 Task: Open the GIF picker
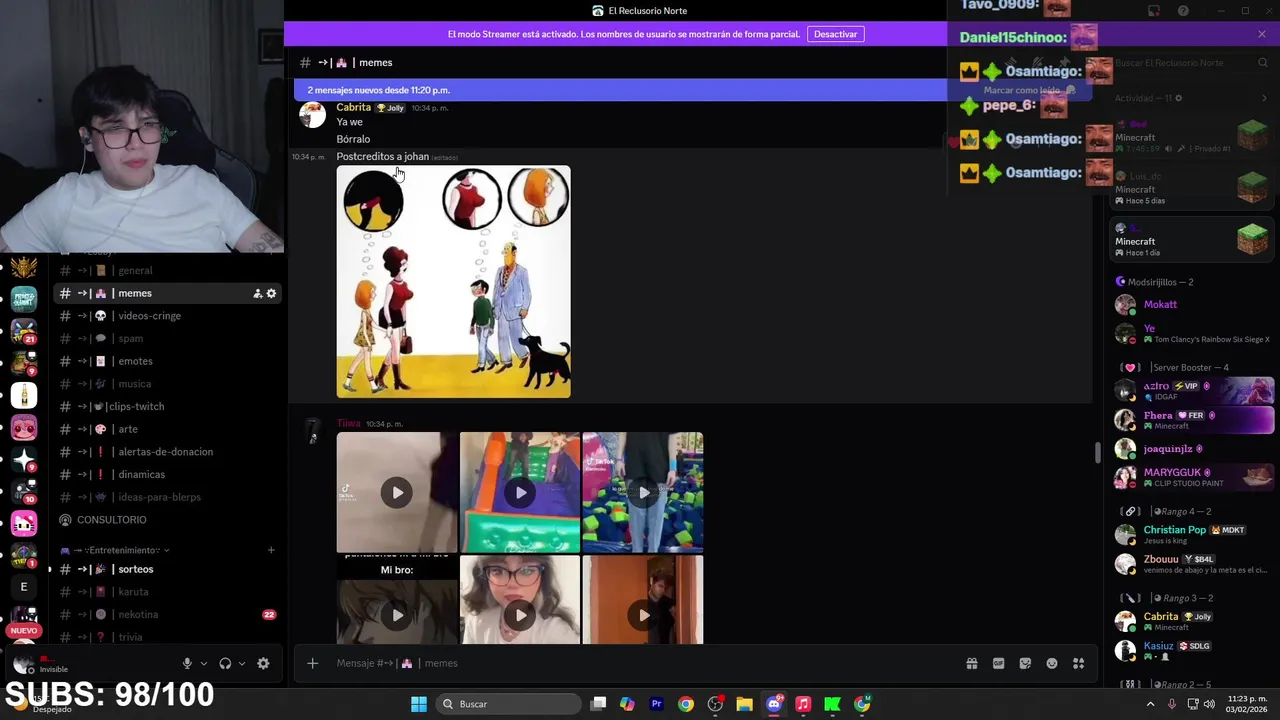click(x=998, y=663)
